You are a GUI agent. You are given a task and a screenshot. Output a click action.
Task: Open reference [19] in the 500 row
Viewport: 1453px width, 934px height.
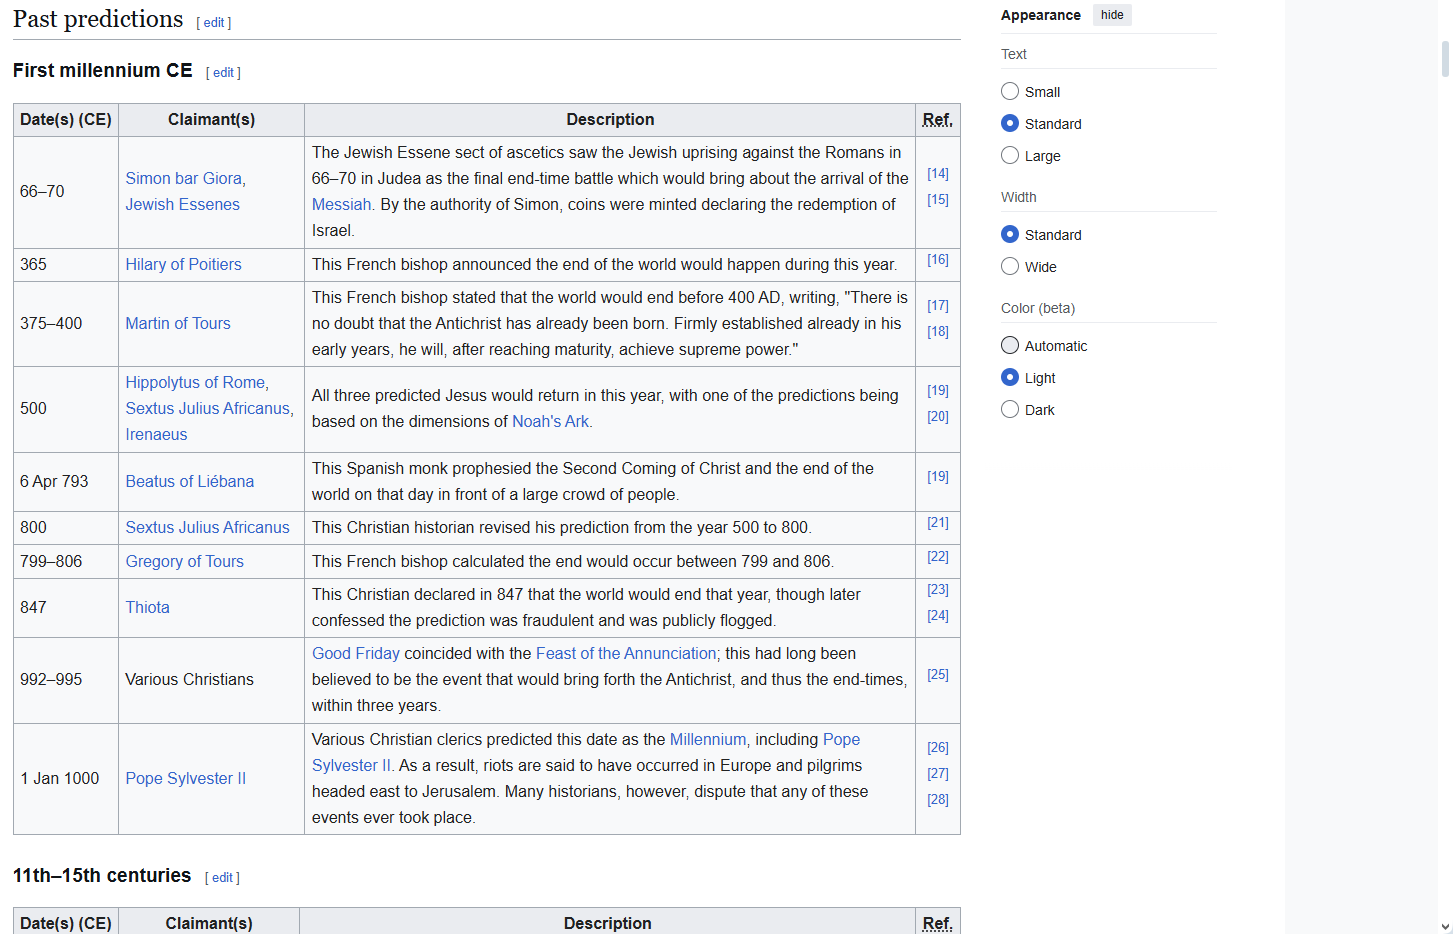pos(938,390)
